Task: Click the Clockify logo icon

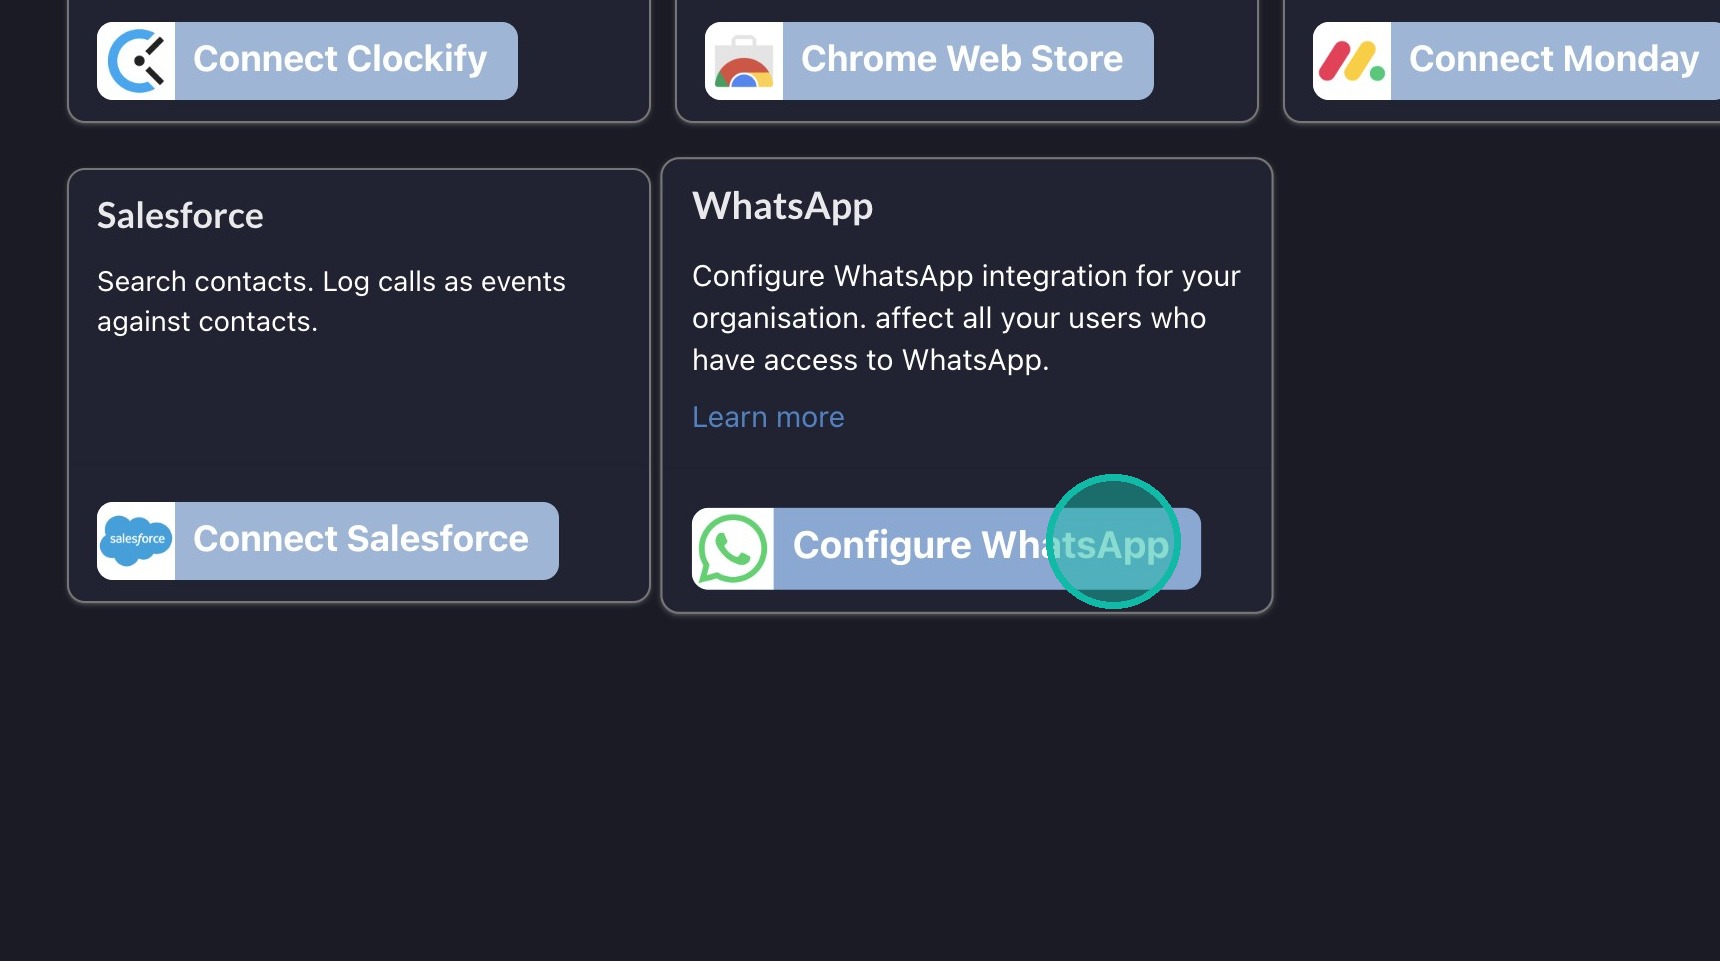Action: click(136, 61)
